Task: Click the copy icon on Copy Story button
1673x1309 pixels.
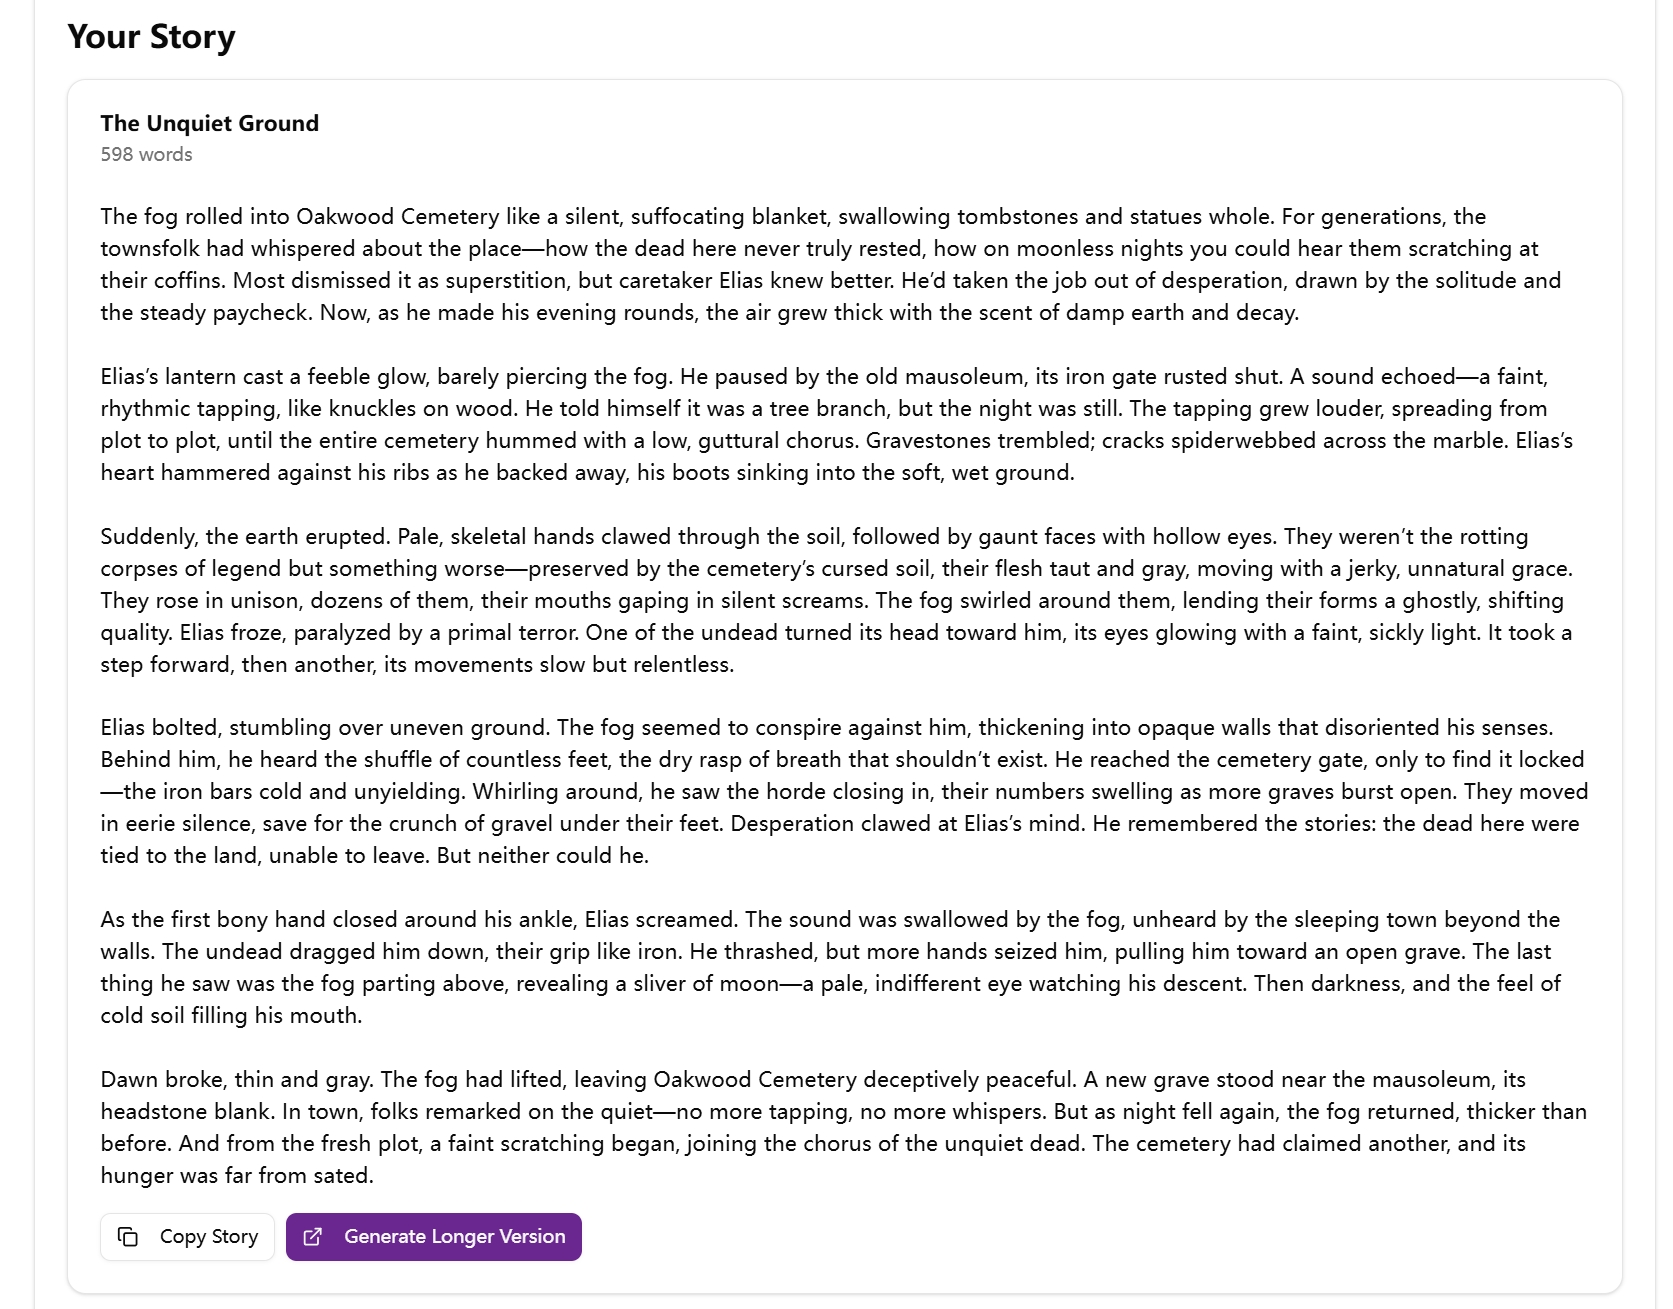Action: [128, 1236]
